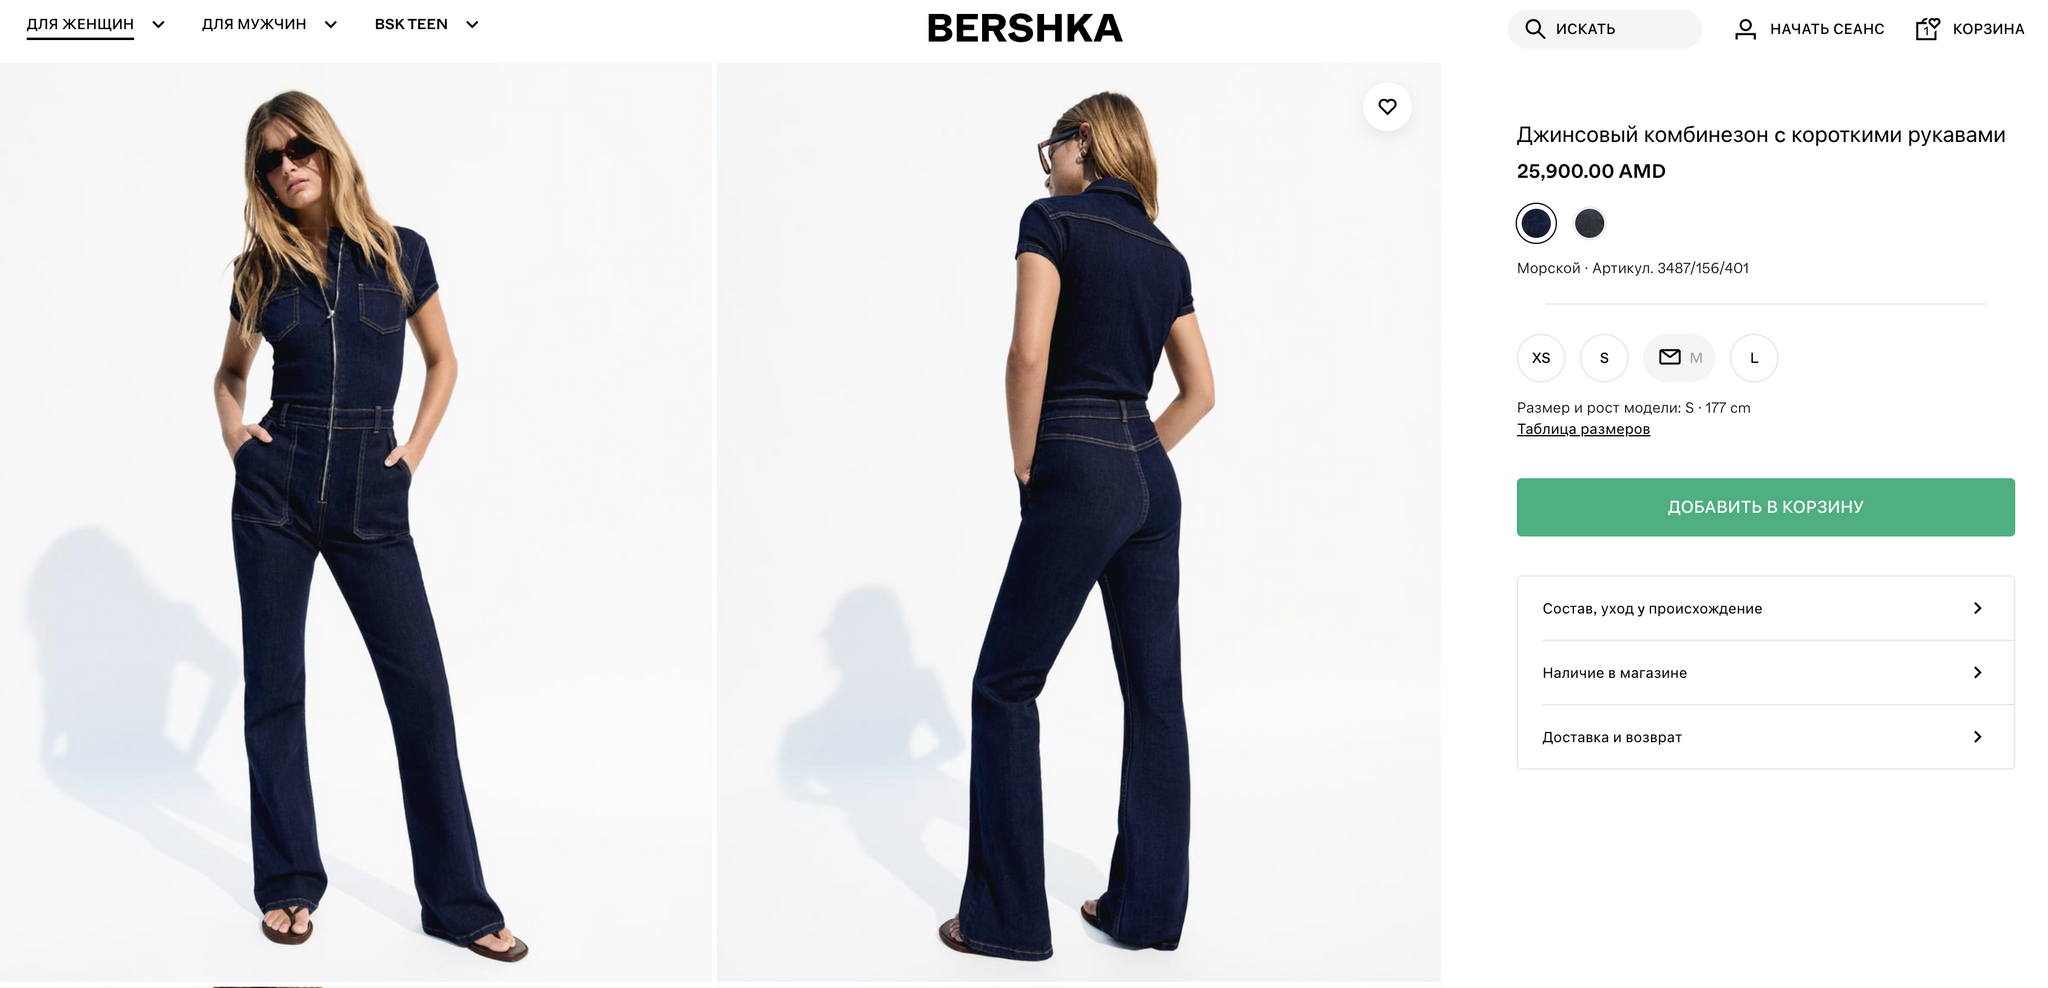Click the user account profile icon

click(1745, 29)
